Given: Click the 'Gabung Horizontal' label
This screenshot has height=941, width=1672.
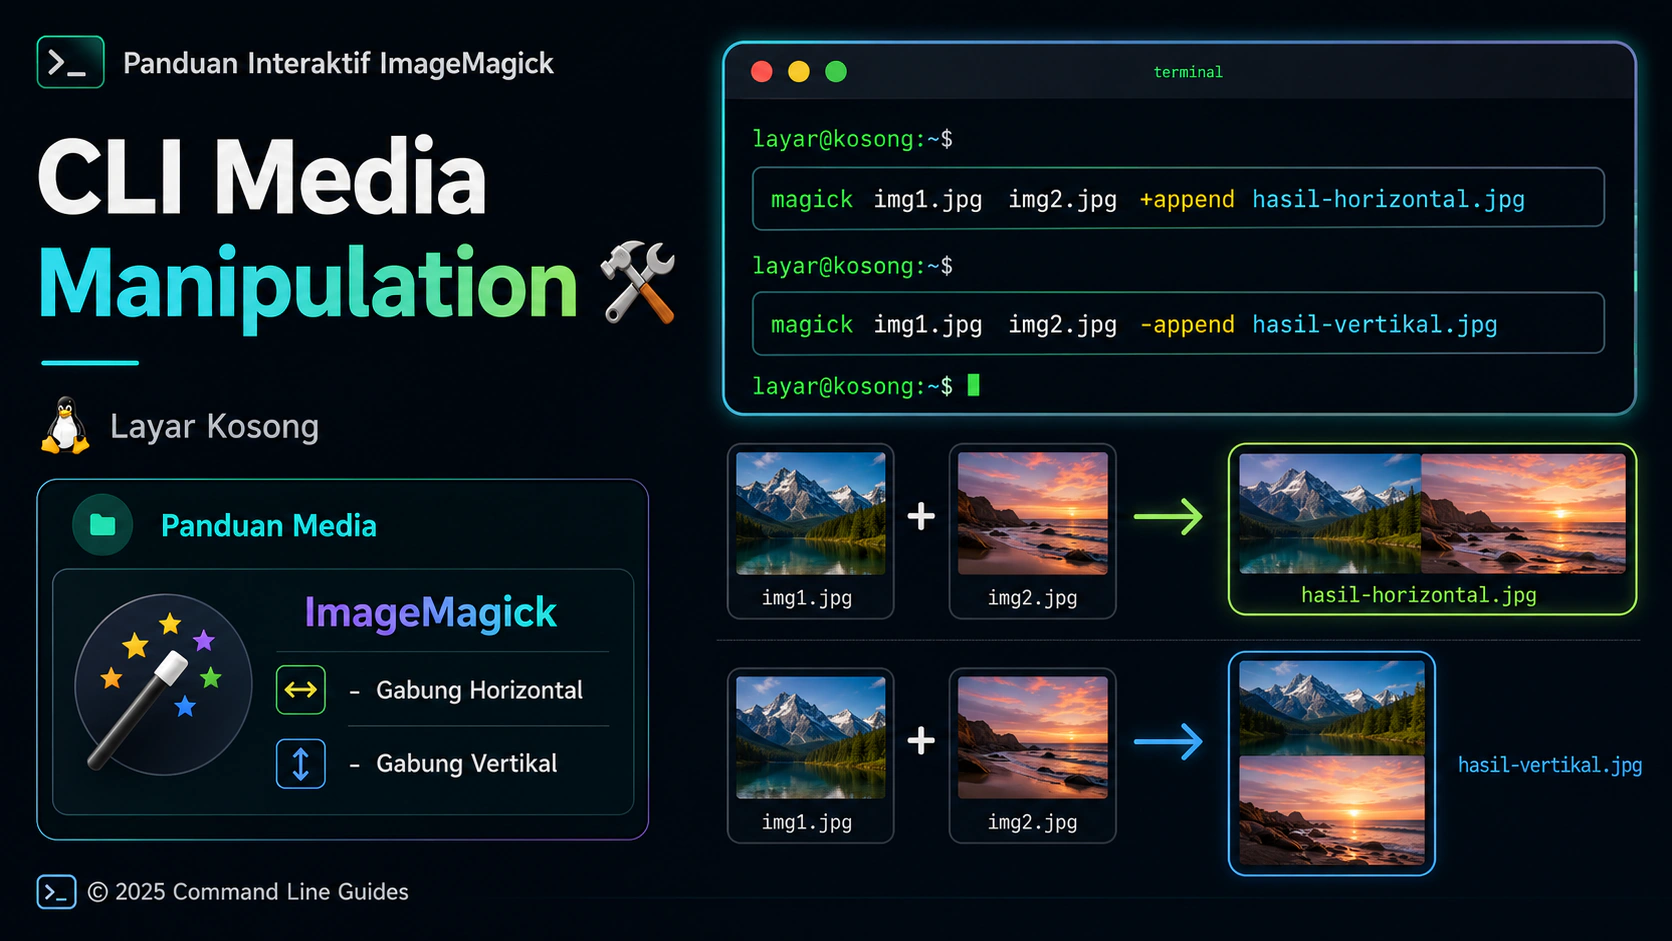Looking at the screenshot, I should (x=479, y=690).
